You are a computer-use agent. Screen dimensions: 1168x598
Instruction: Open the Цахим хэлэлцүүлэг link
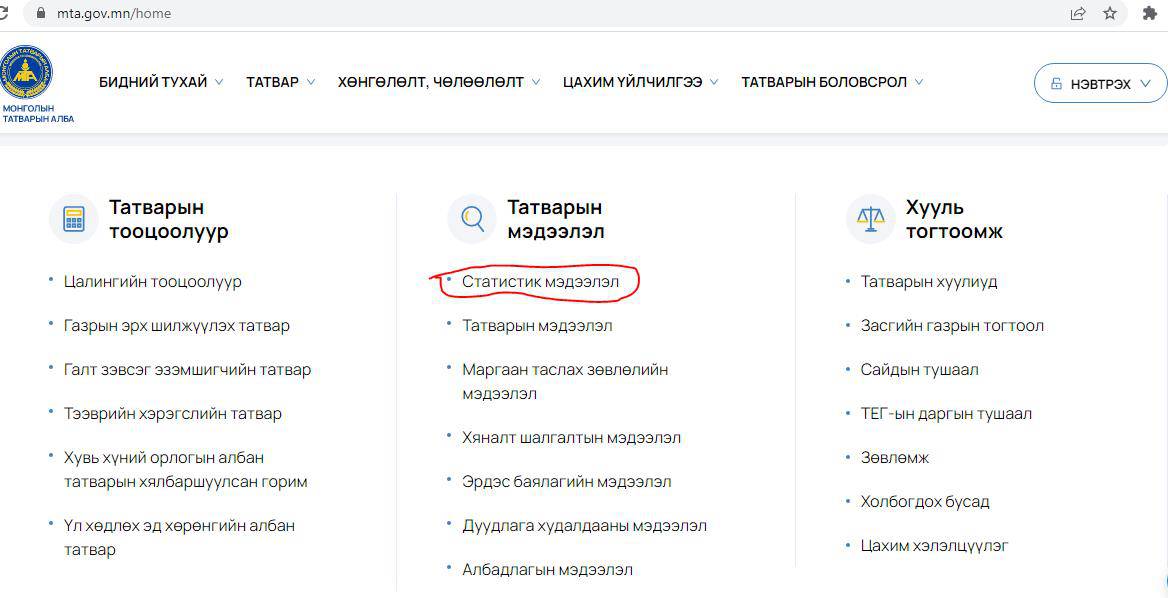[934, 546]
